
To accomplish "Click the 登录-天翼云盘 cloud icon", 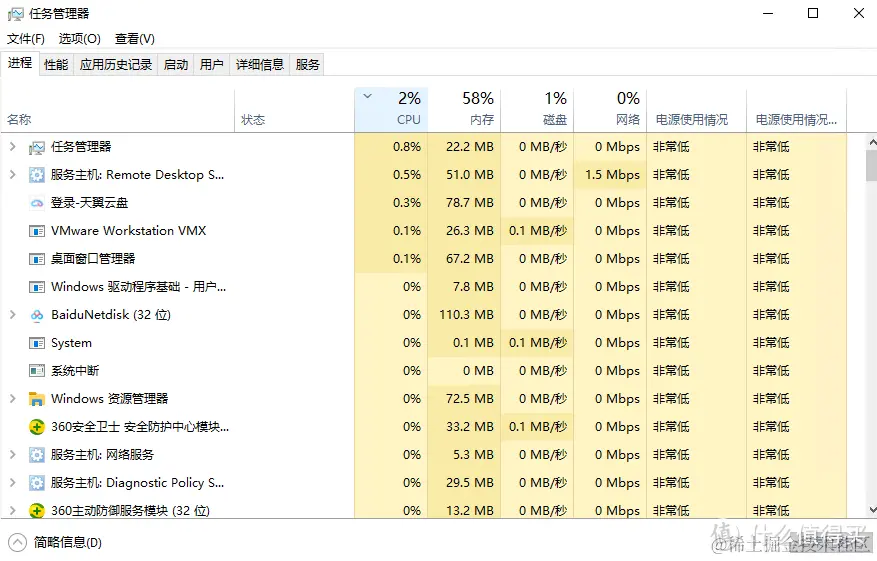I will (x=37, y=203).
